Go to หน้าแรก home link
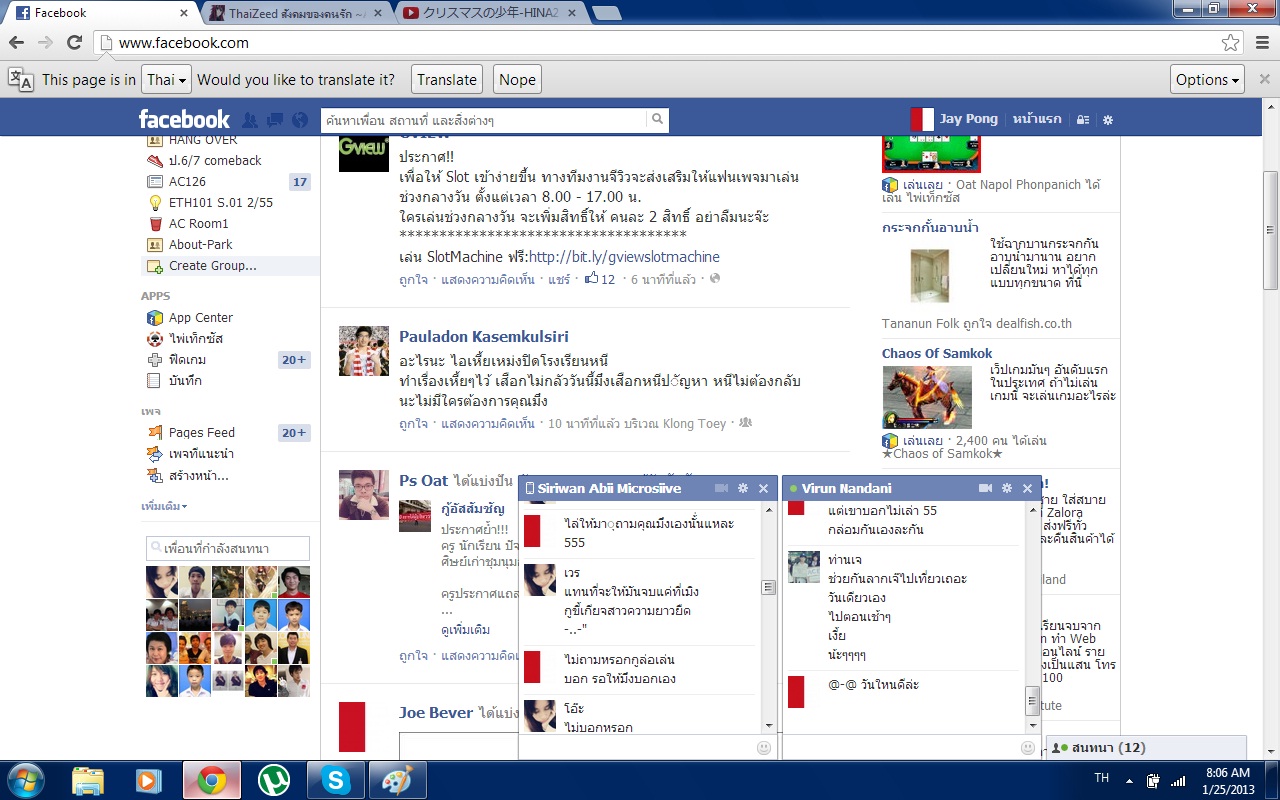1280x800 pixels. (x=1037, y=119)
